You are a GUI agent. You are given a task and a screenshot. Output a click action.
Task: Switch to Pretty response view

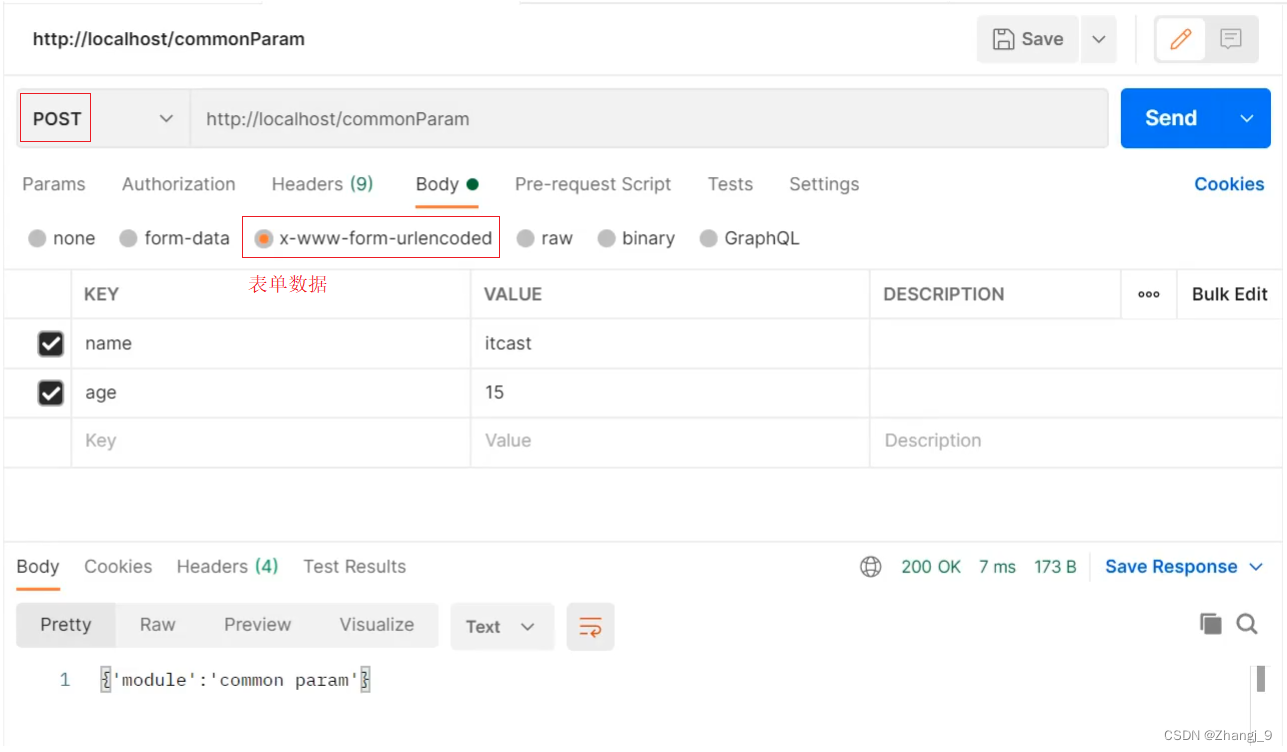click(66, 625)
